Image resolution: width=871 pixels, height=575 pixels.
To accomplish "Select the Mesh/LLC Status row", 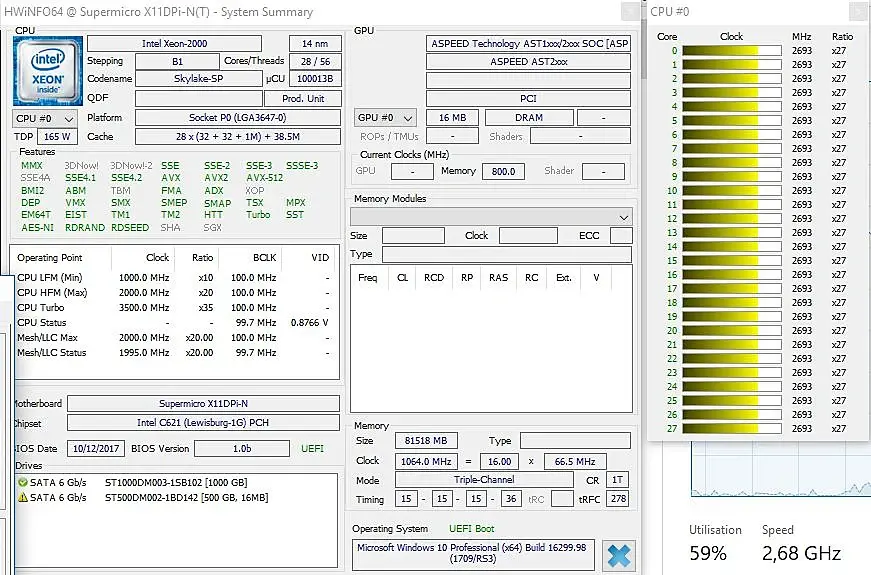I will 176,353.
